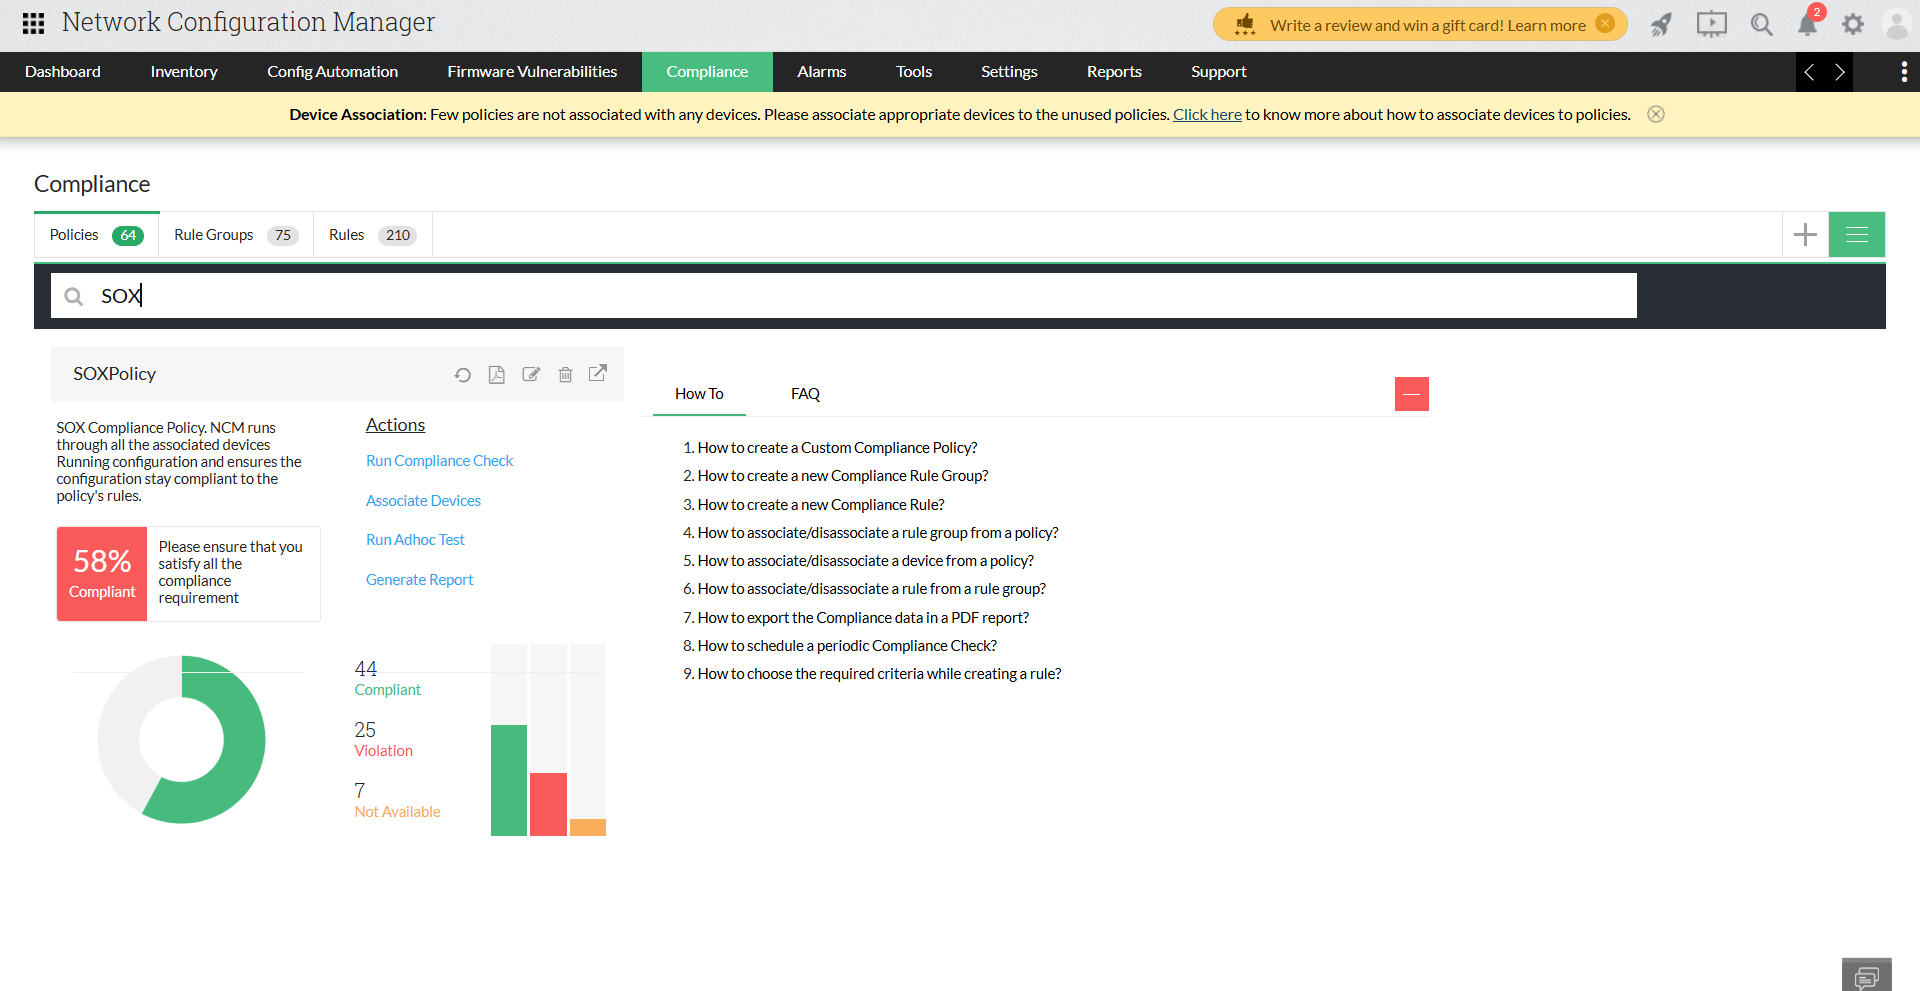Screen dimensions: 1920x991
Task: Add a new policy with plus icon
Action: (x=1805, y=235)
